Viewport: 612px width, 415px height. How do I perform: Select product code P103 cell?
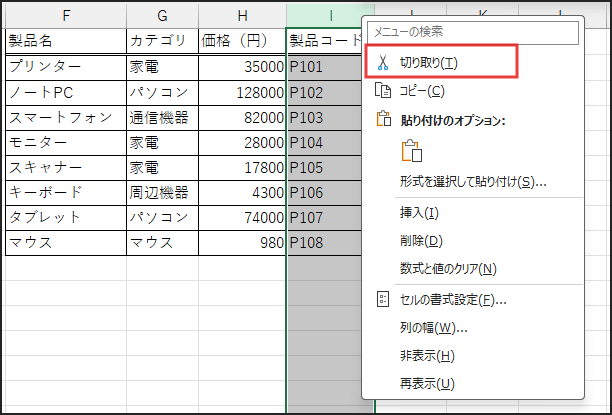[x=325, y=118]
